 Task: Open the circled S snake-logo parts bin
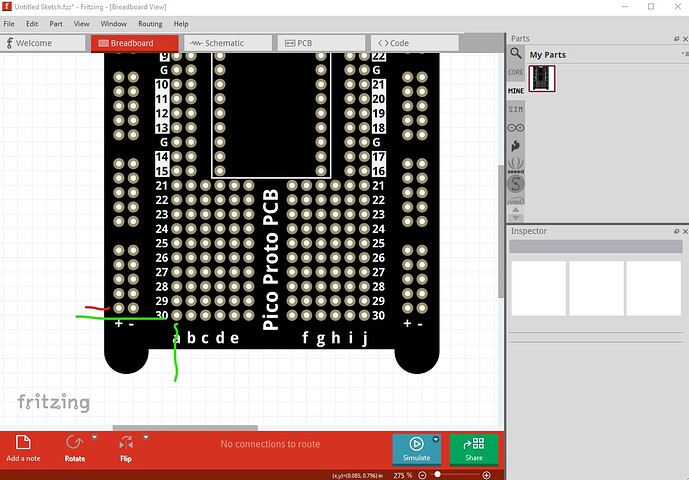pos(516,184)
